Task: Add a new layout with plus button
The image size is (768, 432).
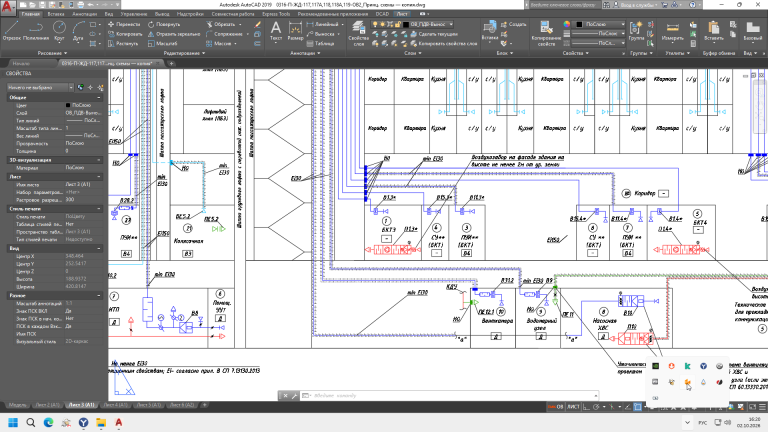Action: [x=205, y=405]
